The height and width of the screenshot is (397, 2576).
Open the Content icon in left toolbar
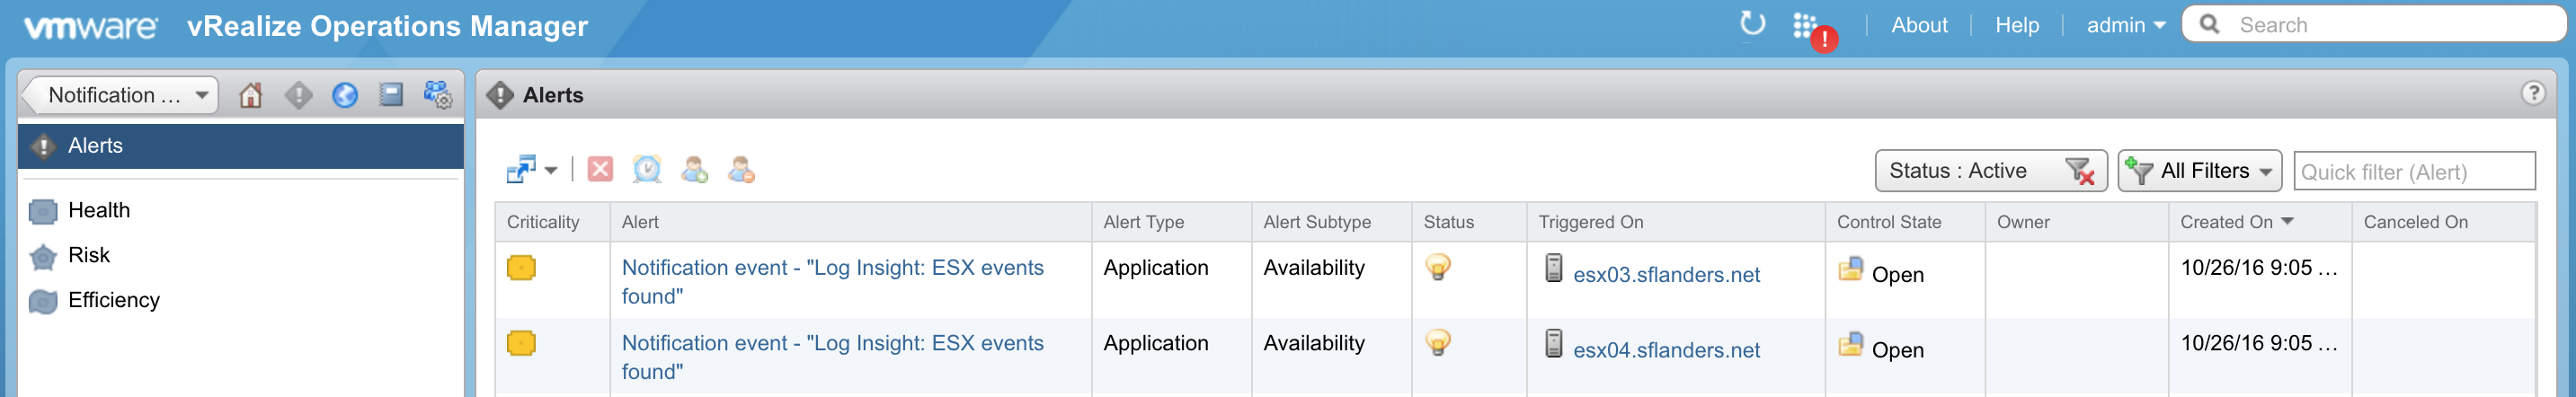391,95
